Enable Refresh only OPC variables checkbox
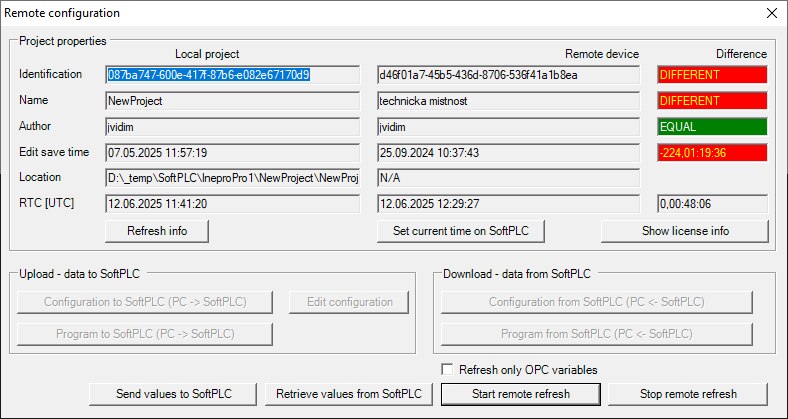This screenshot has width=788, height=419. pyautogui.click(x=448, y=369)
